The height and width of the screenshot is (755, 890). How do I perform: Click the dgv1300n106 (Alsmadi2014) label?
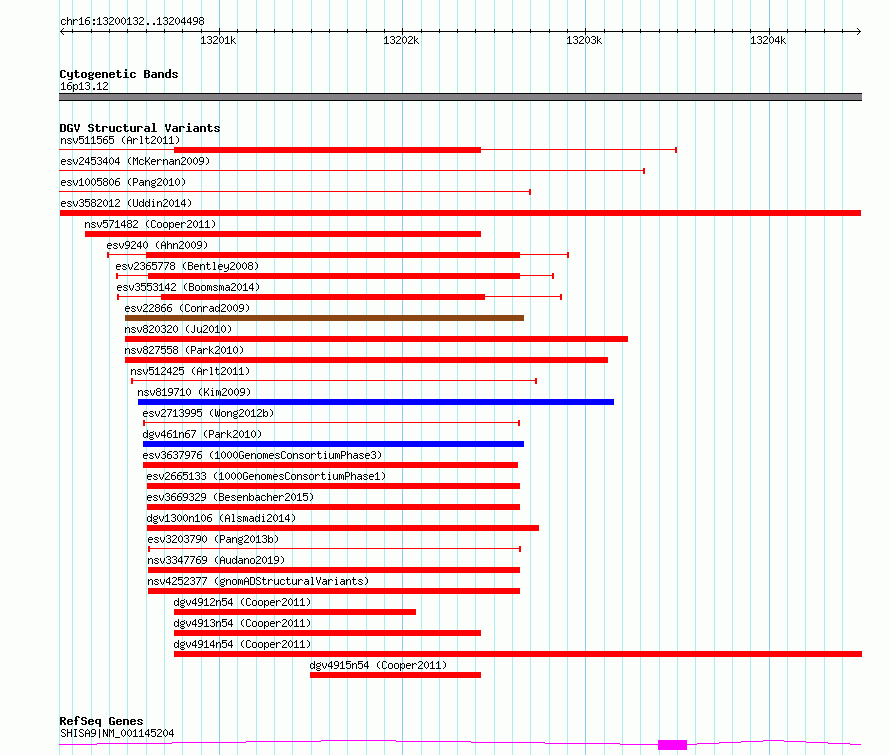click(x=221, y=518)
